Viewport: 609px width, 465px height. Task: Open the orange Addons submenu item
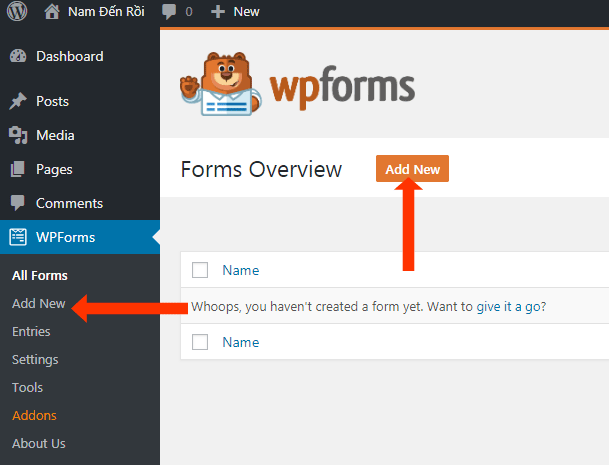(34, 415)
